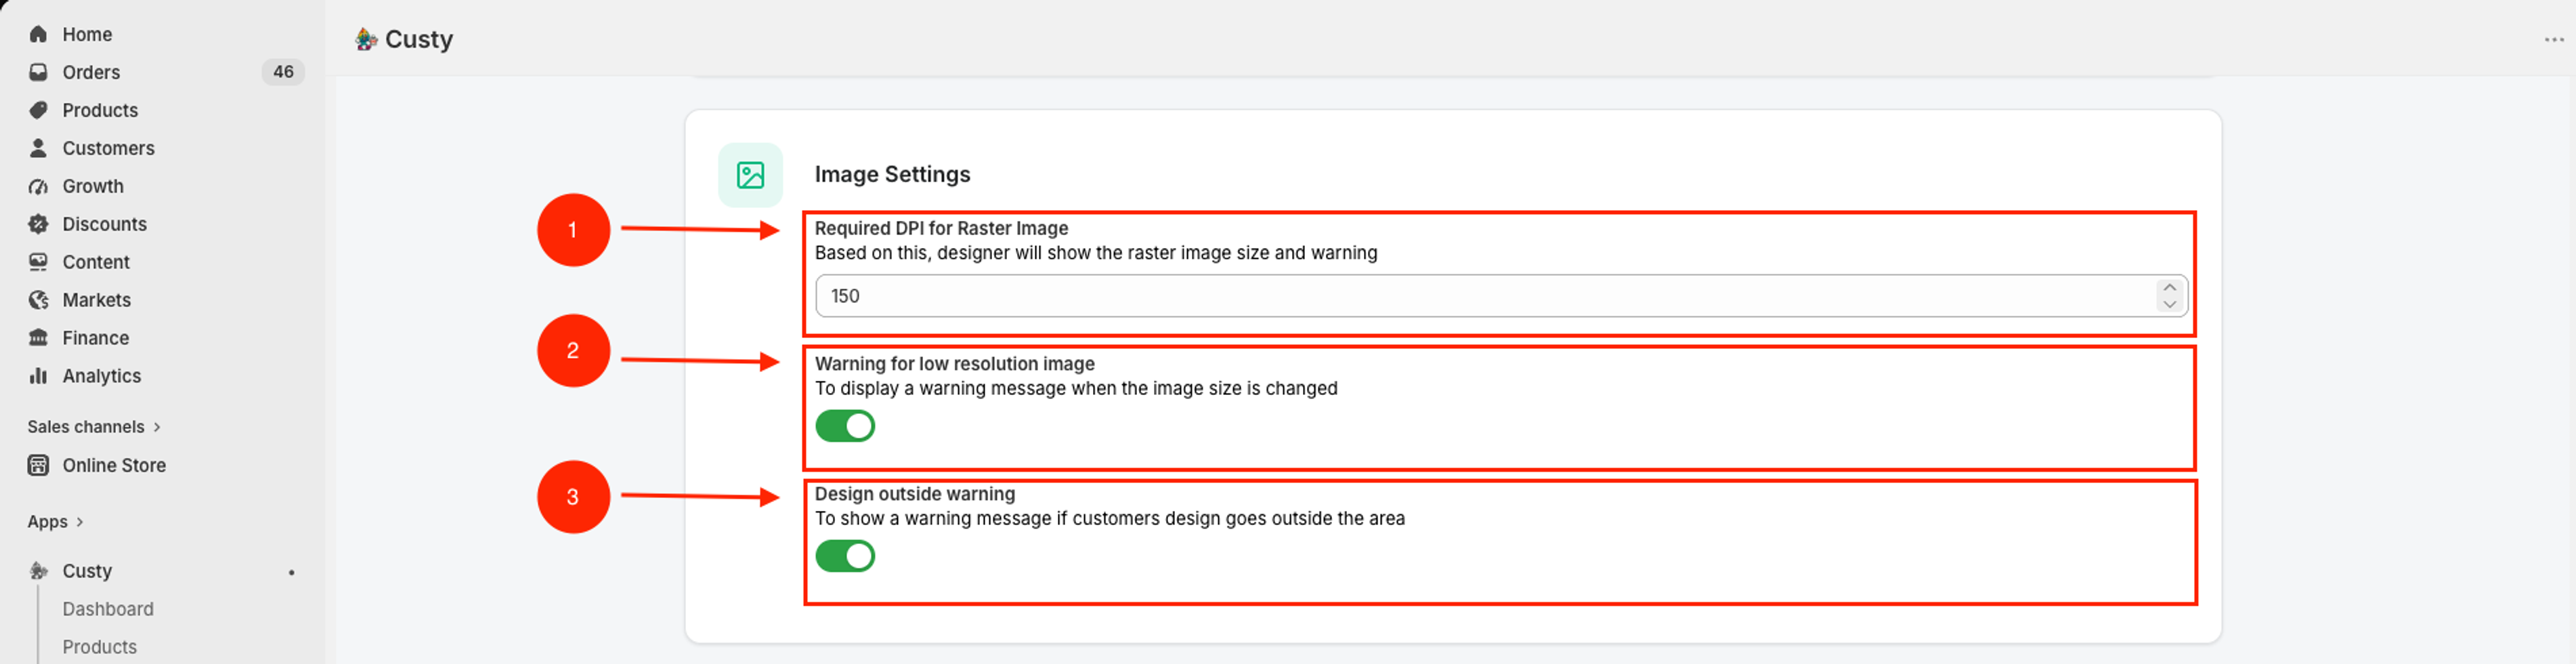Viewport: 2576px width, 664px height.
Task: Open the Custy Products submenu item
Action: click(99, 647)
